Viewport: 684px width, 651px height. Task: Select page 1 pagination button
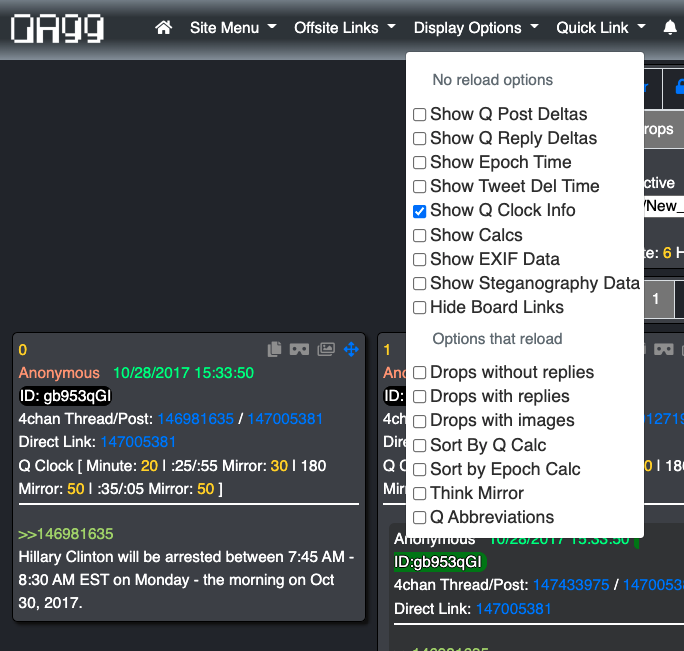tap(656, 299)
